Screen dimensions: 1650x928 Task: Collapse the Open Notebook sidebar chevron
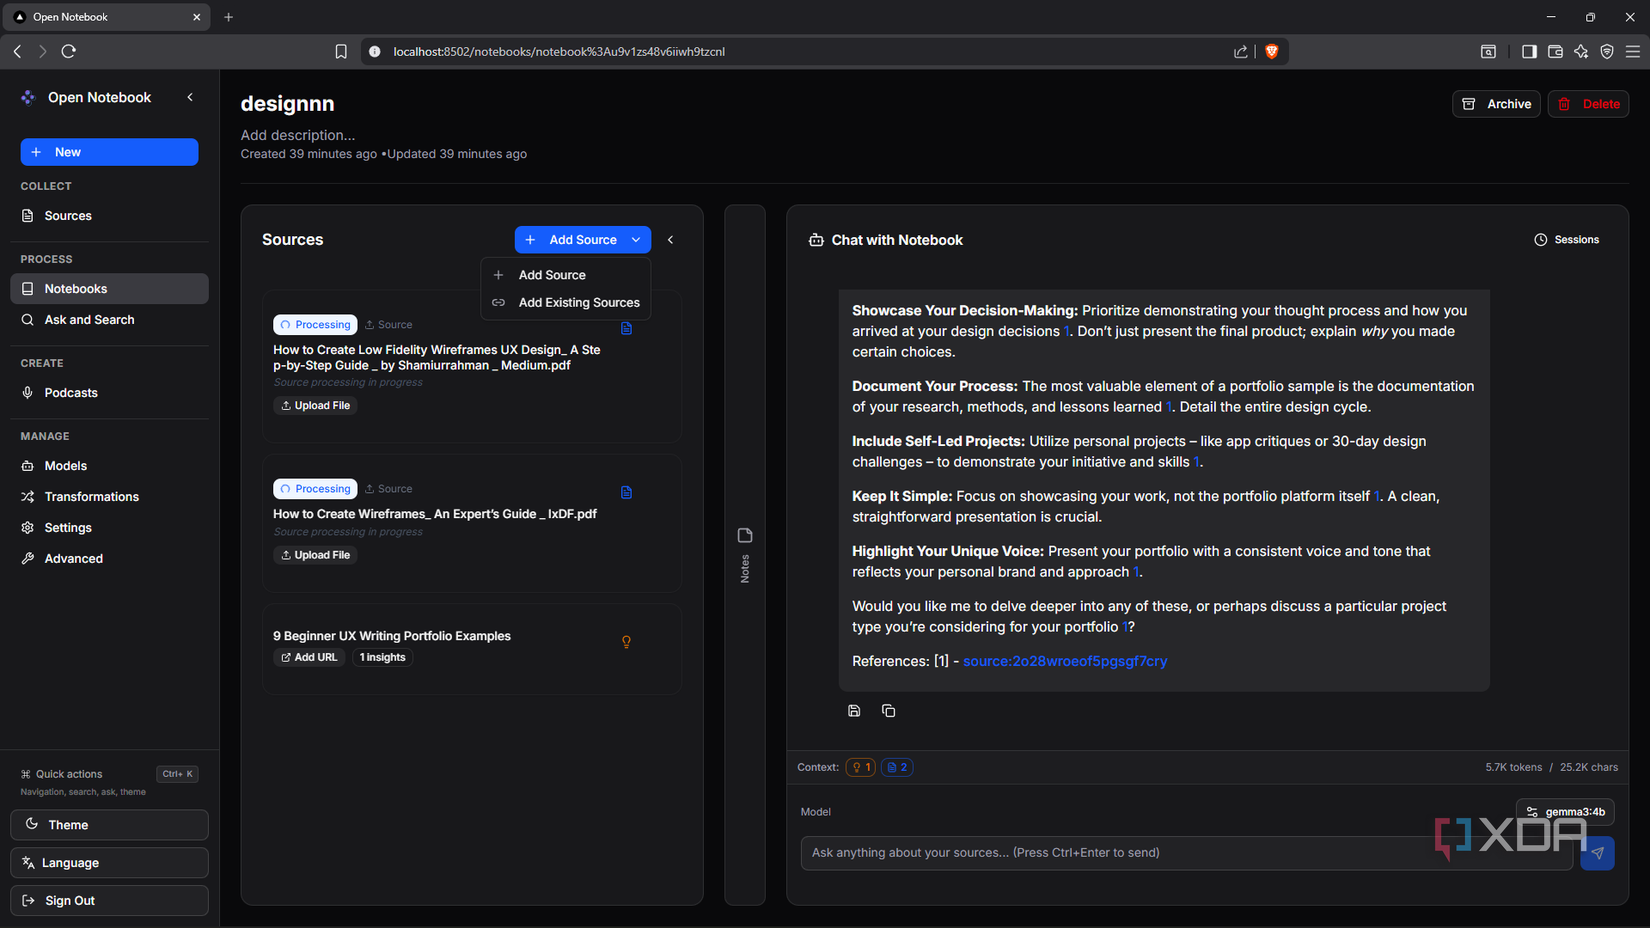(x=190, y=97)
